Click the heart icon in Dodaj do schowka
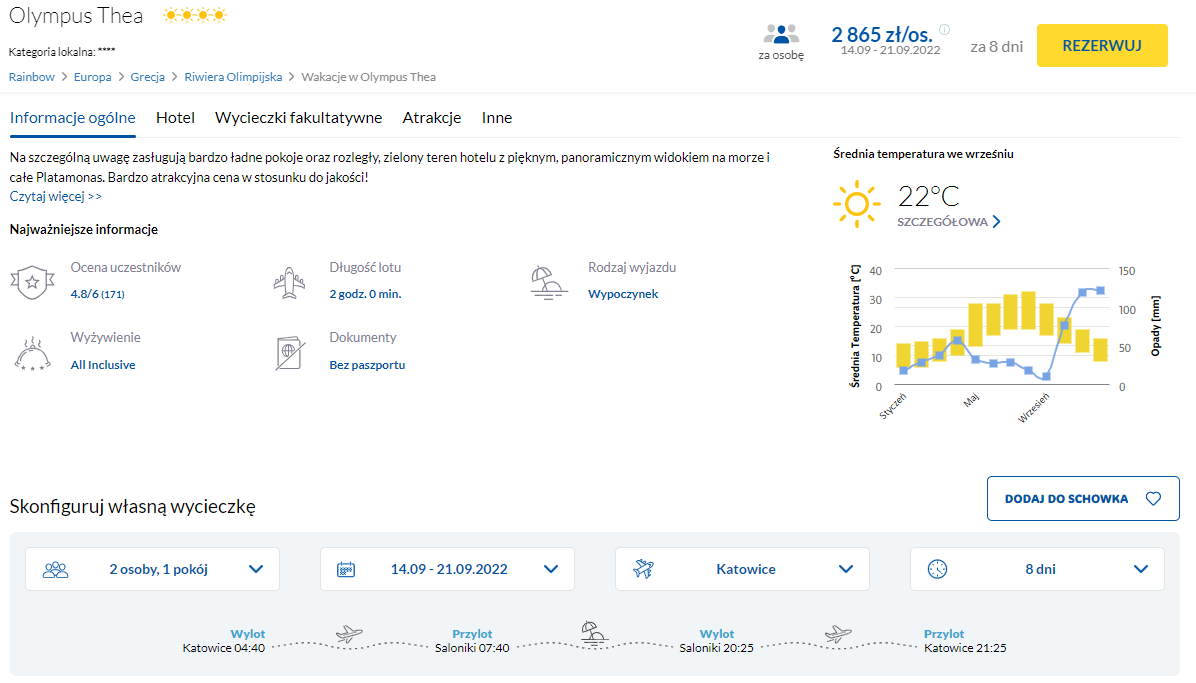 1153,498
